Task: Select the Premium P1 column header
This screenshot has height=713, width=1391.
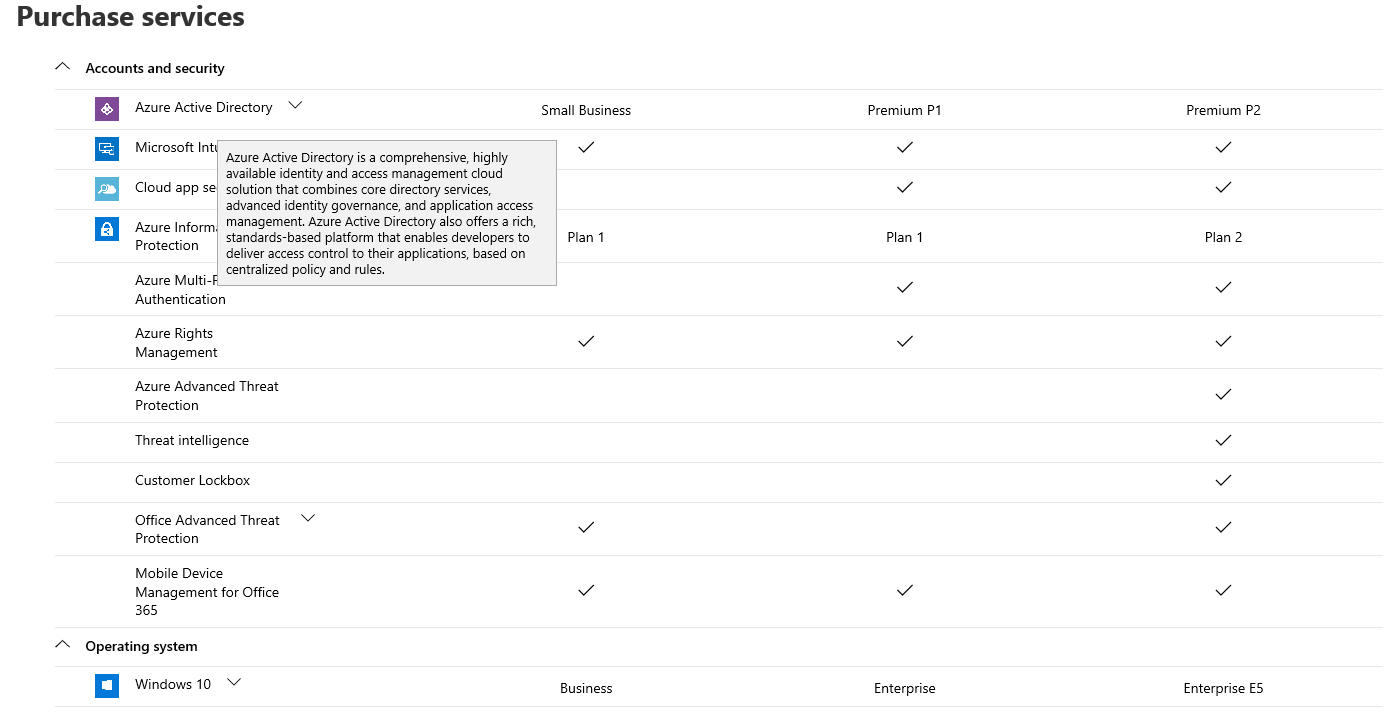Action: tap(904, 110)
